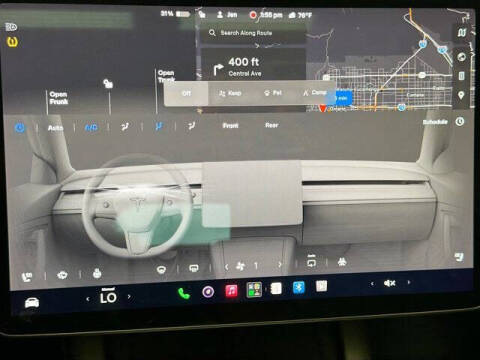Image resolution: width=480 pixels, height=360 pixels.
Task: Tap the third bottom-left climate icon
Action: click(97, 274)
